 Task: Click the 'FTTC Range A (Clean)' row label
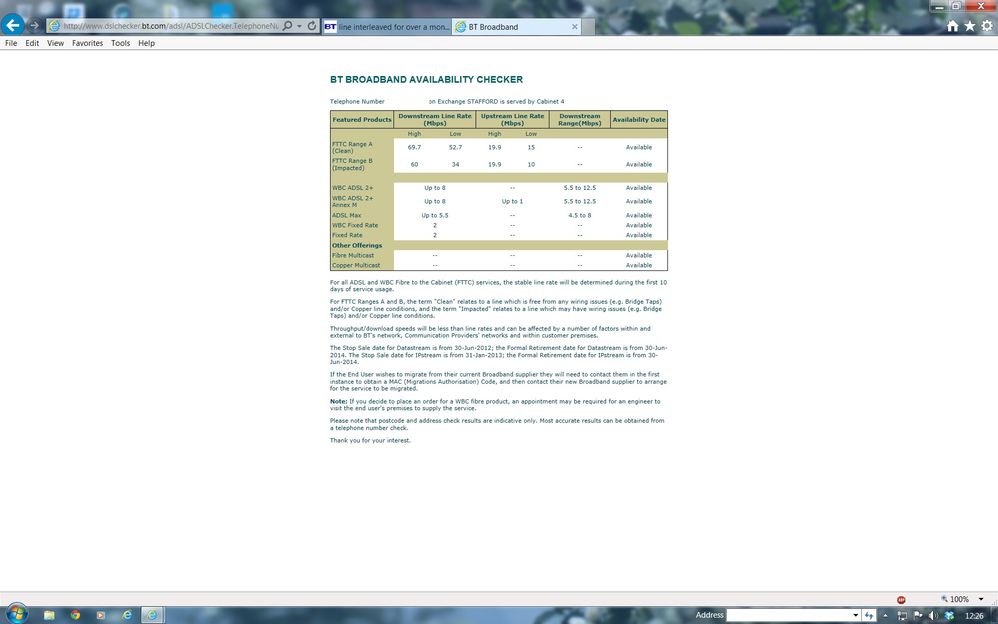coord(352,148)
